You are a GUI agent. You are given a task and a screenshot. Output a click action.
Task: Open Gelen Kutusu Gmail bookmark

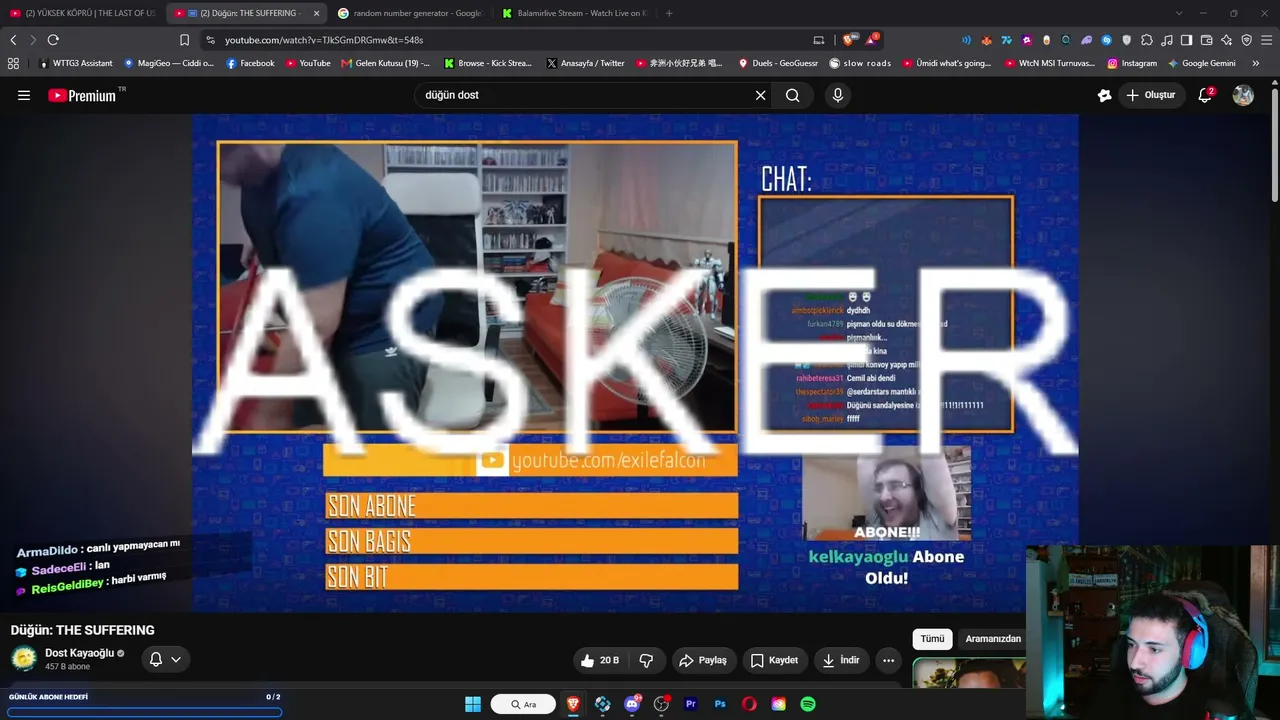click(x=385, y=63)
